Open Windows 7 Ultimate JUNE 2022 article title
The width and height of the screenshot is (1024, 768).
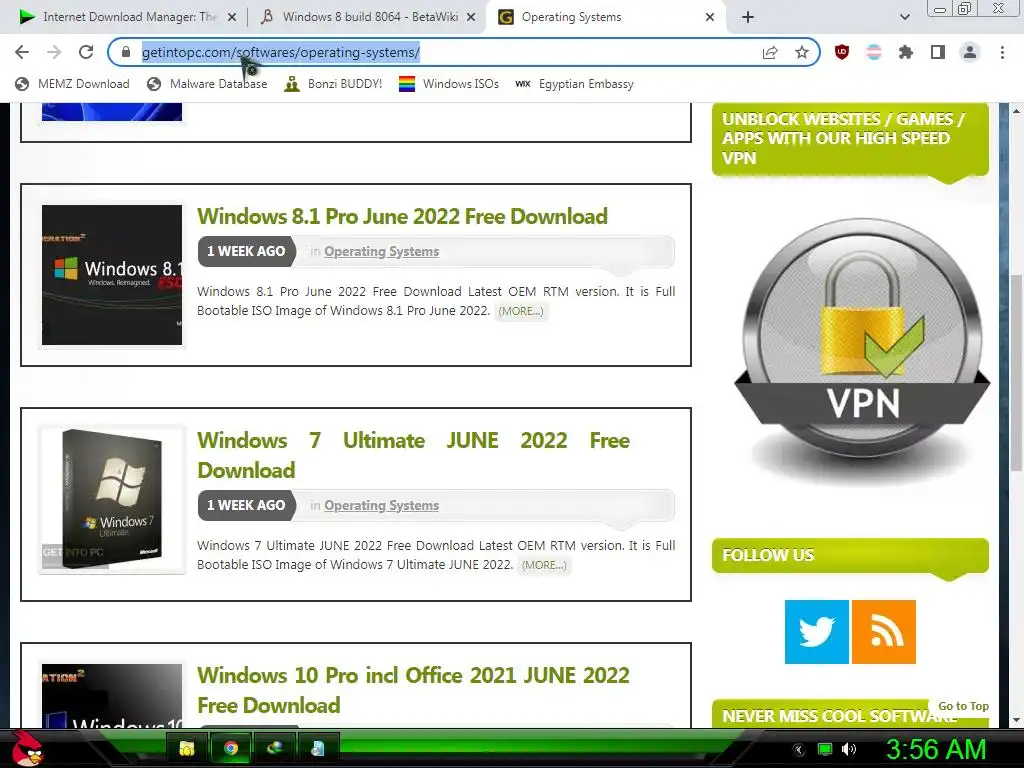(413, 455)
